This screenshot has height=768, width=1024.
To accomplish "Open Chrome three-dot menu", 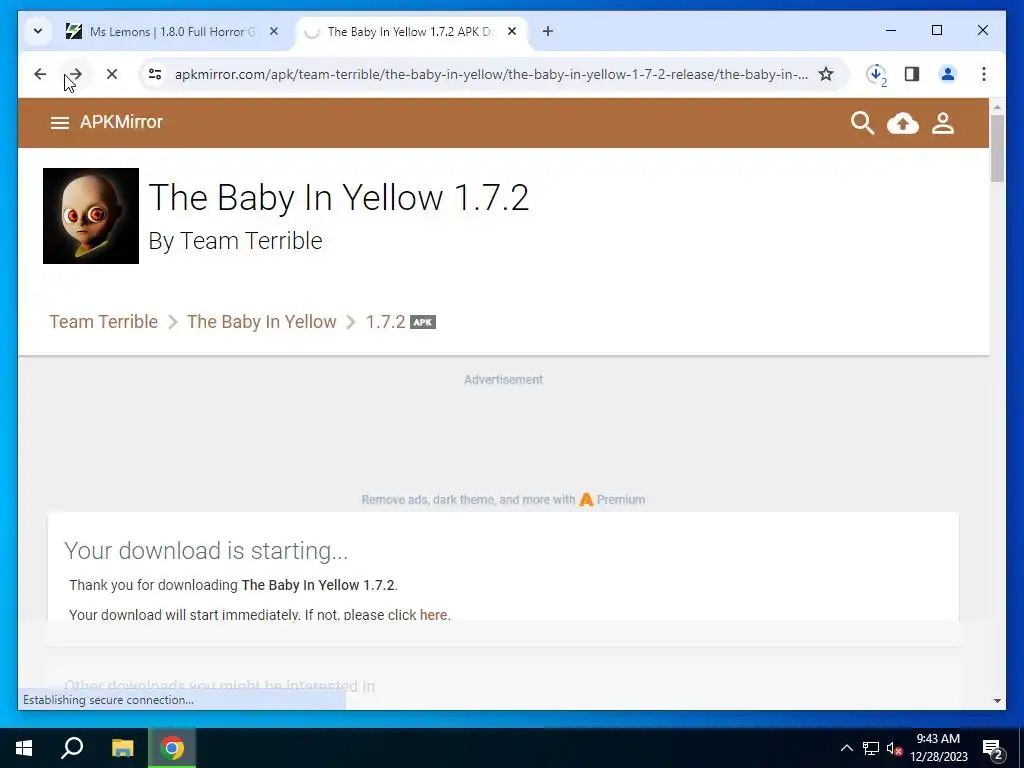I will [x=984, y=74].
